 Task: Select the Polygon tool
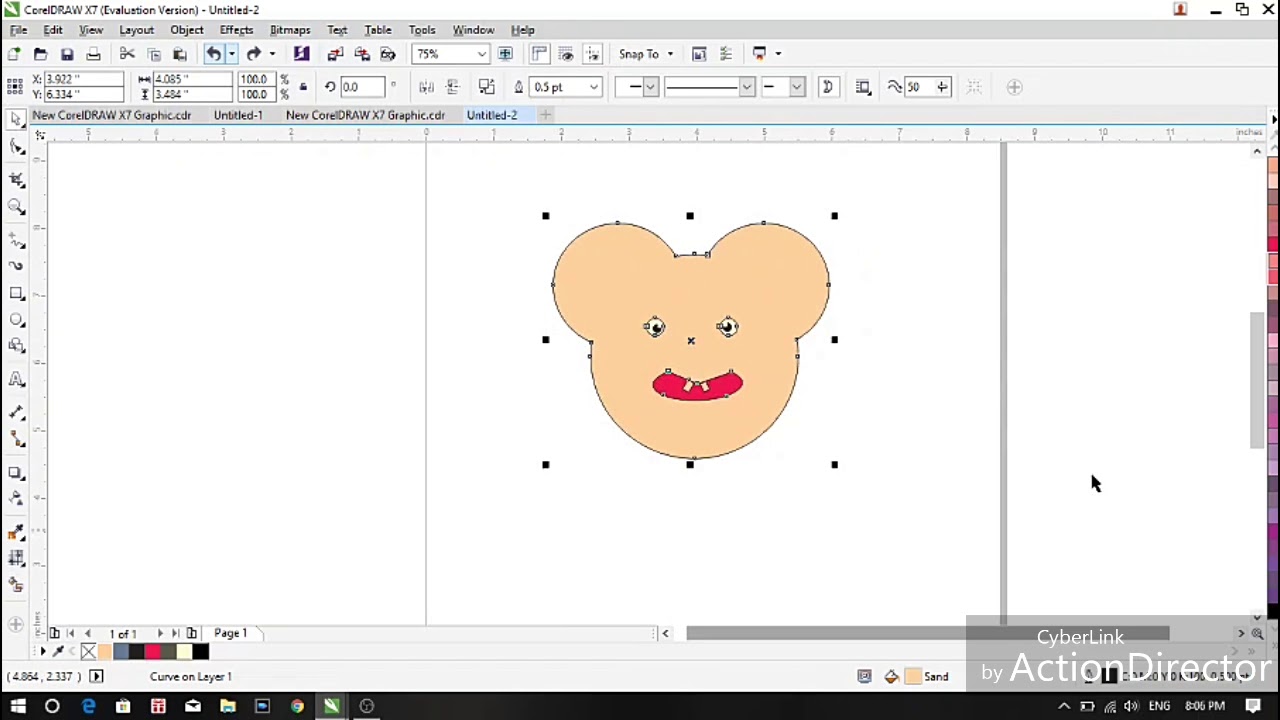(16, 346)
